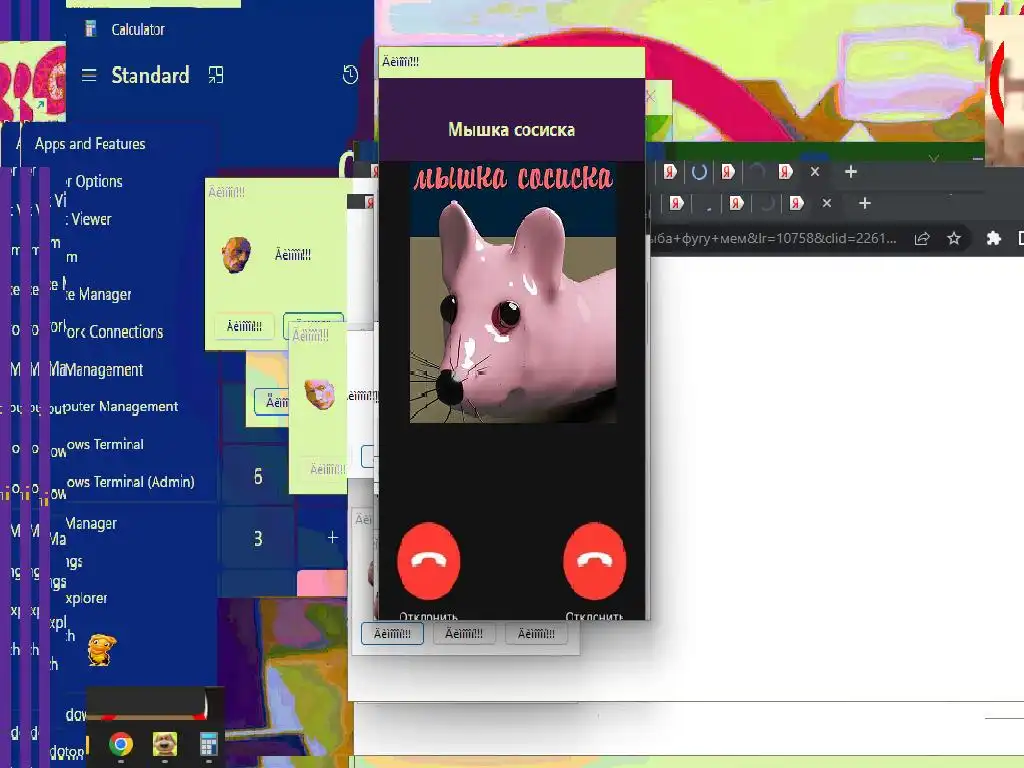This screenshot has width=1024, height=768.
Task: Hit the 3 key on Calculator
Action: point(258,539)
